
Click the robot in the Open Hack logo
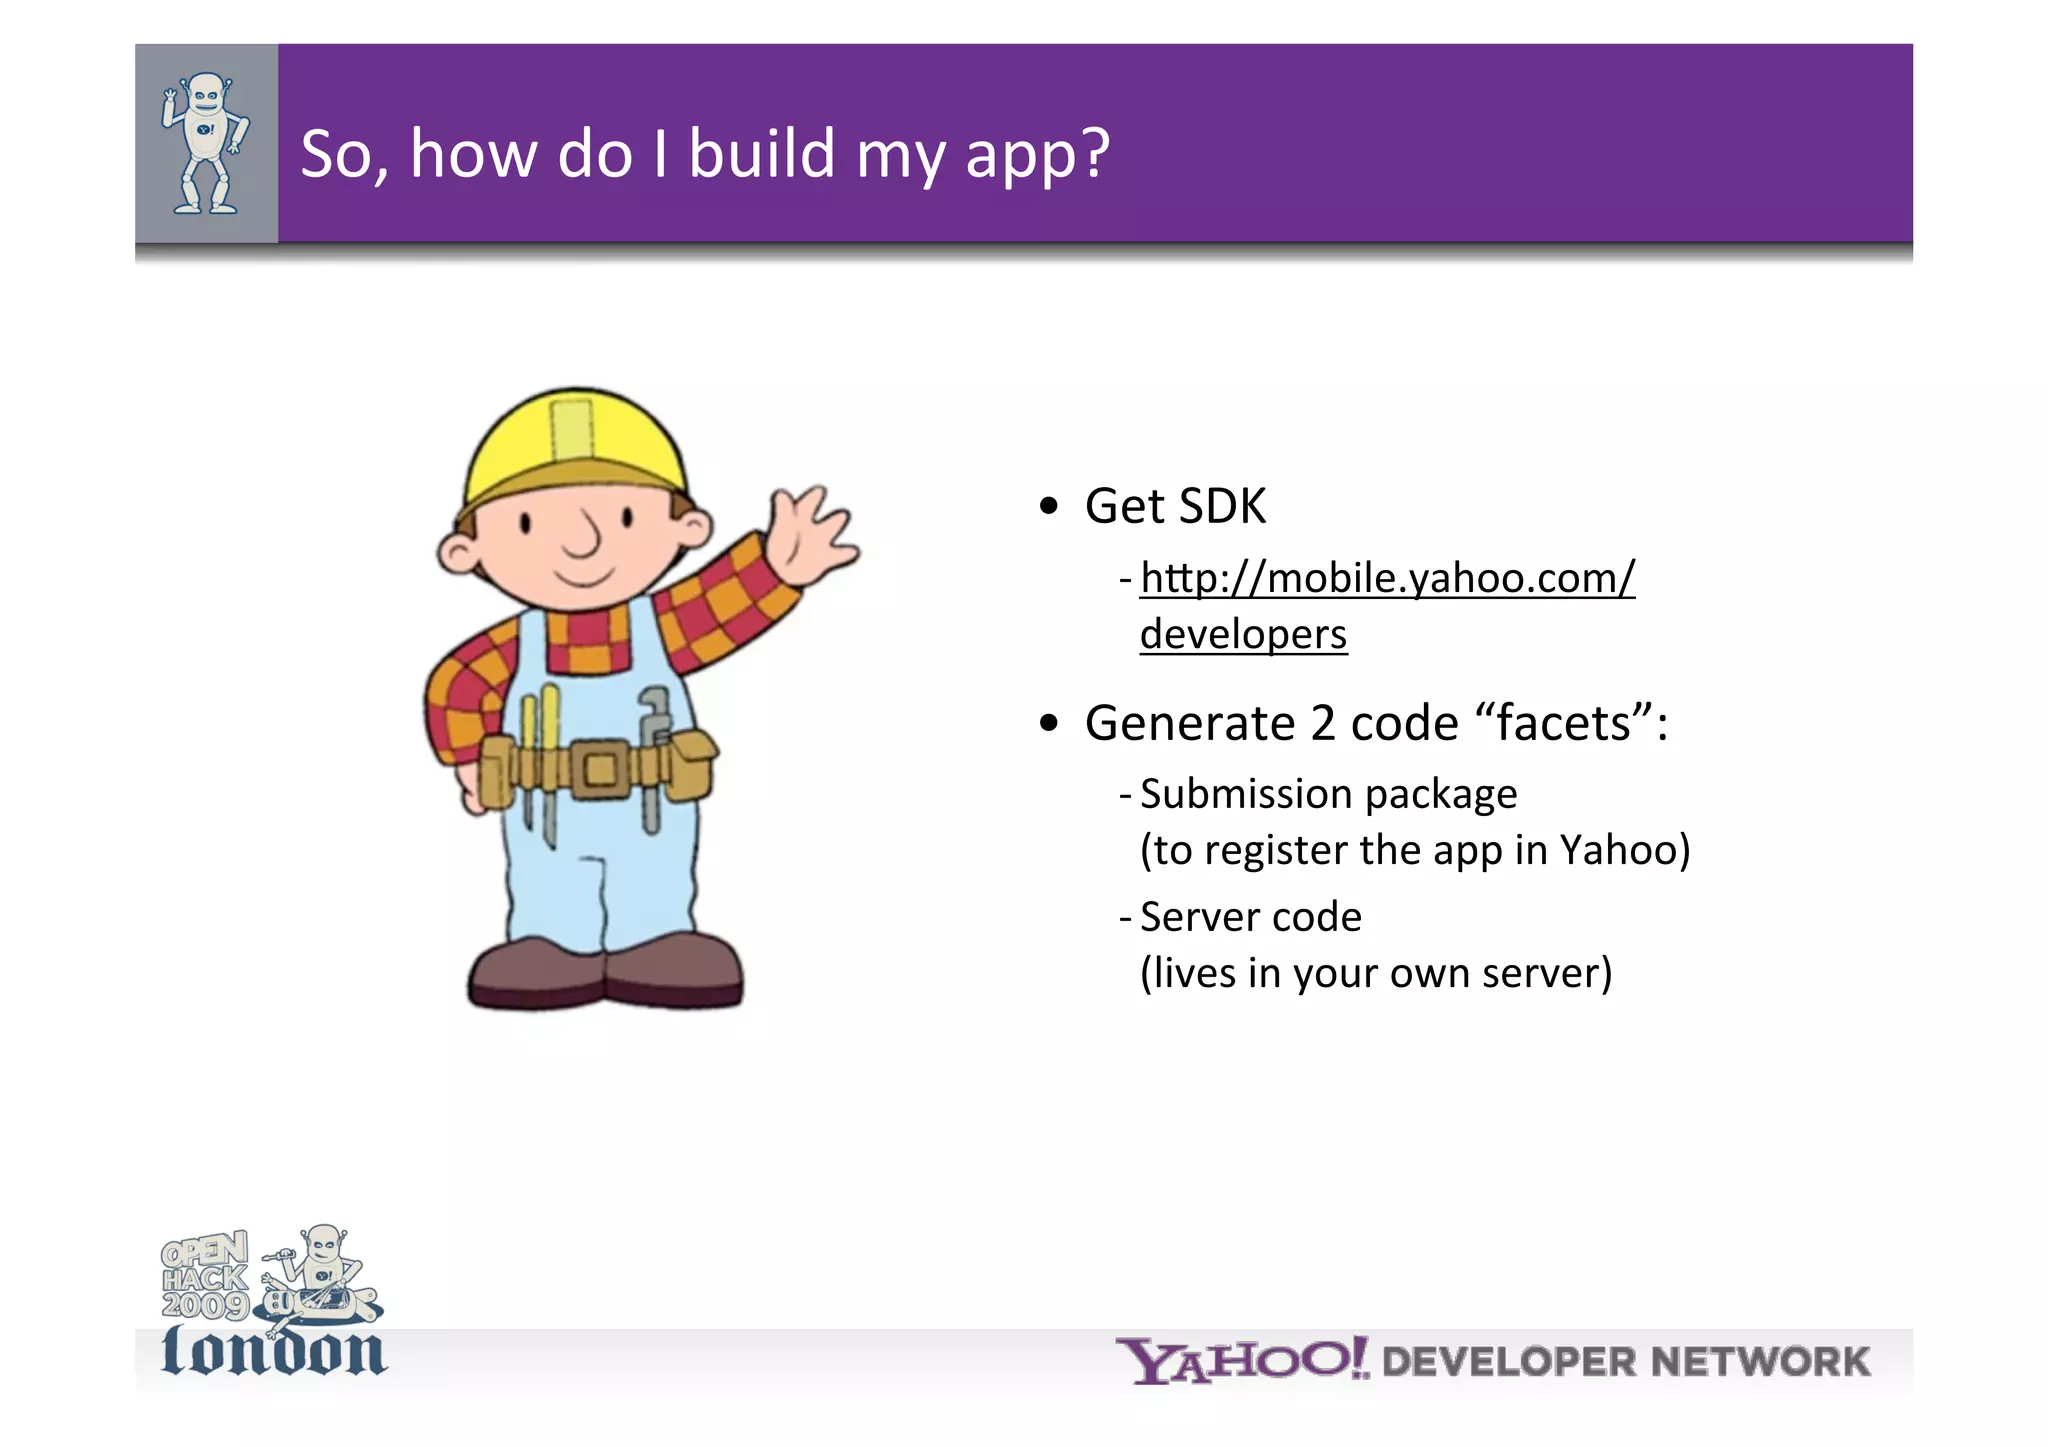click(322, 1272)
